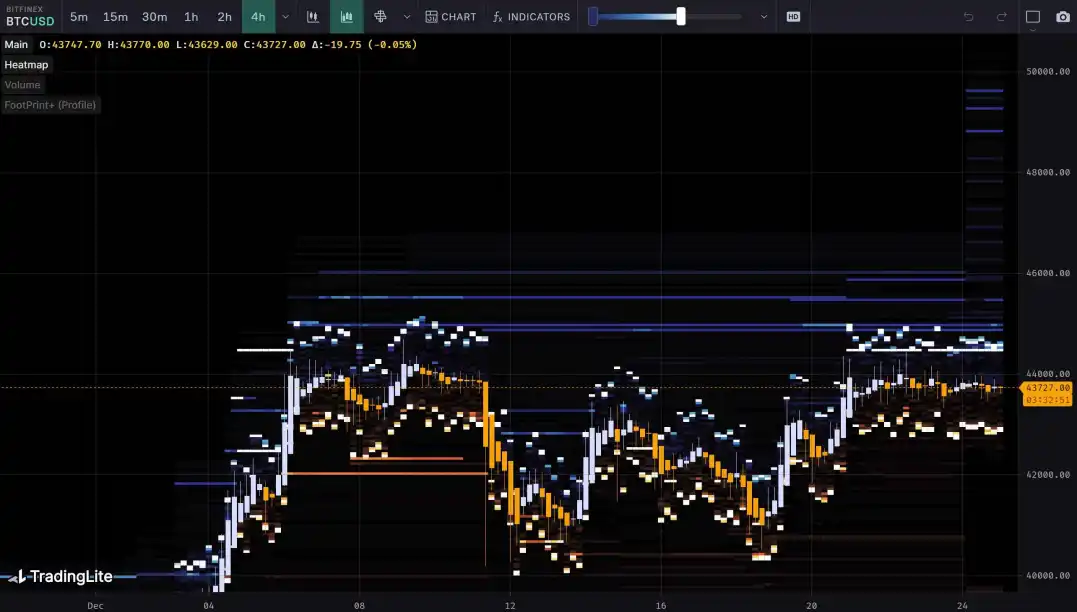Image resolution: width=1077 pixels, height=612 pixels.
Task: Open the CHART settings button
Action: (x=450, y=17)
